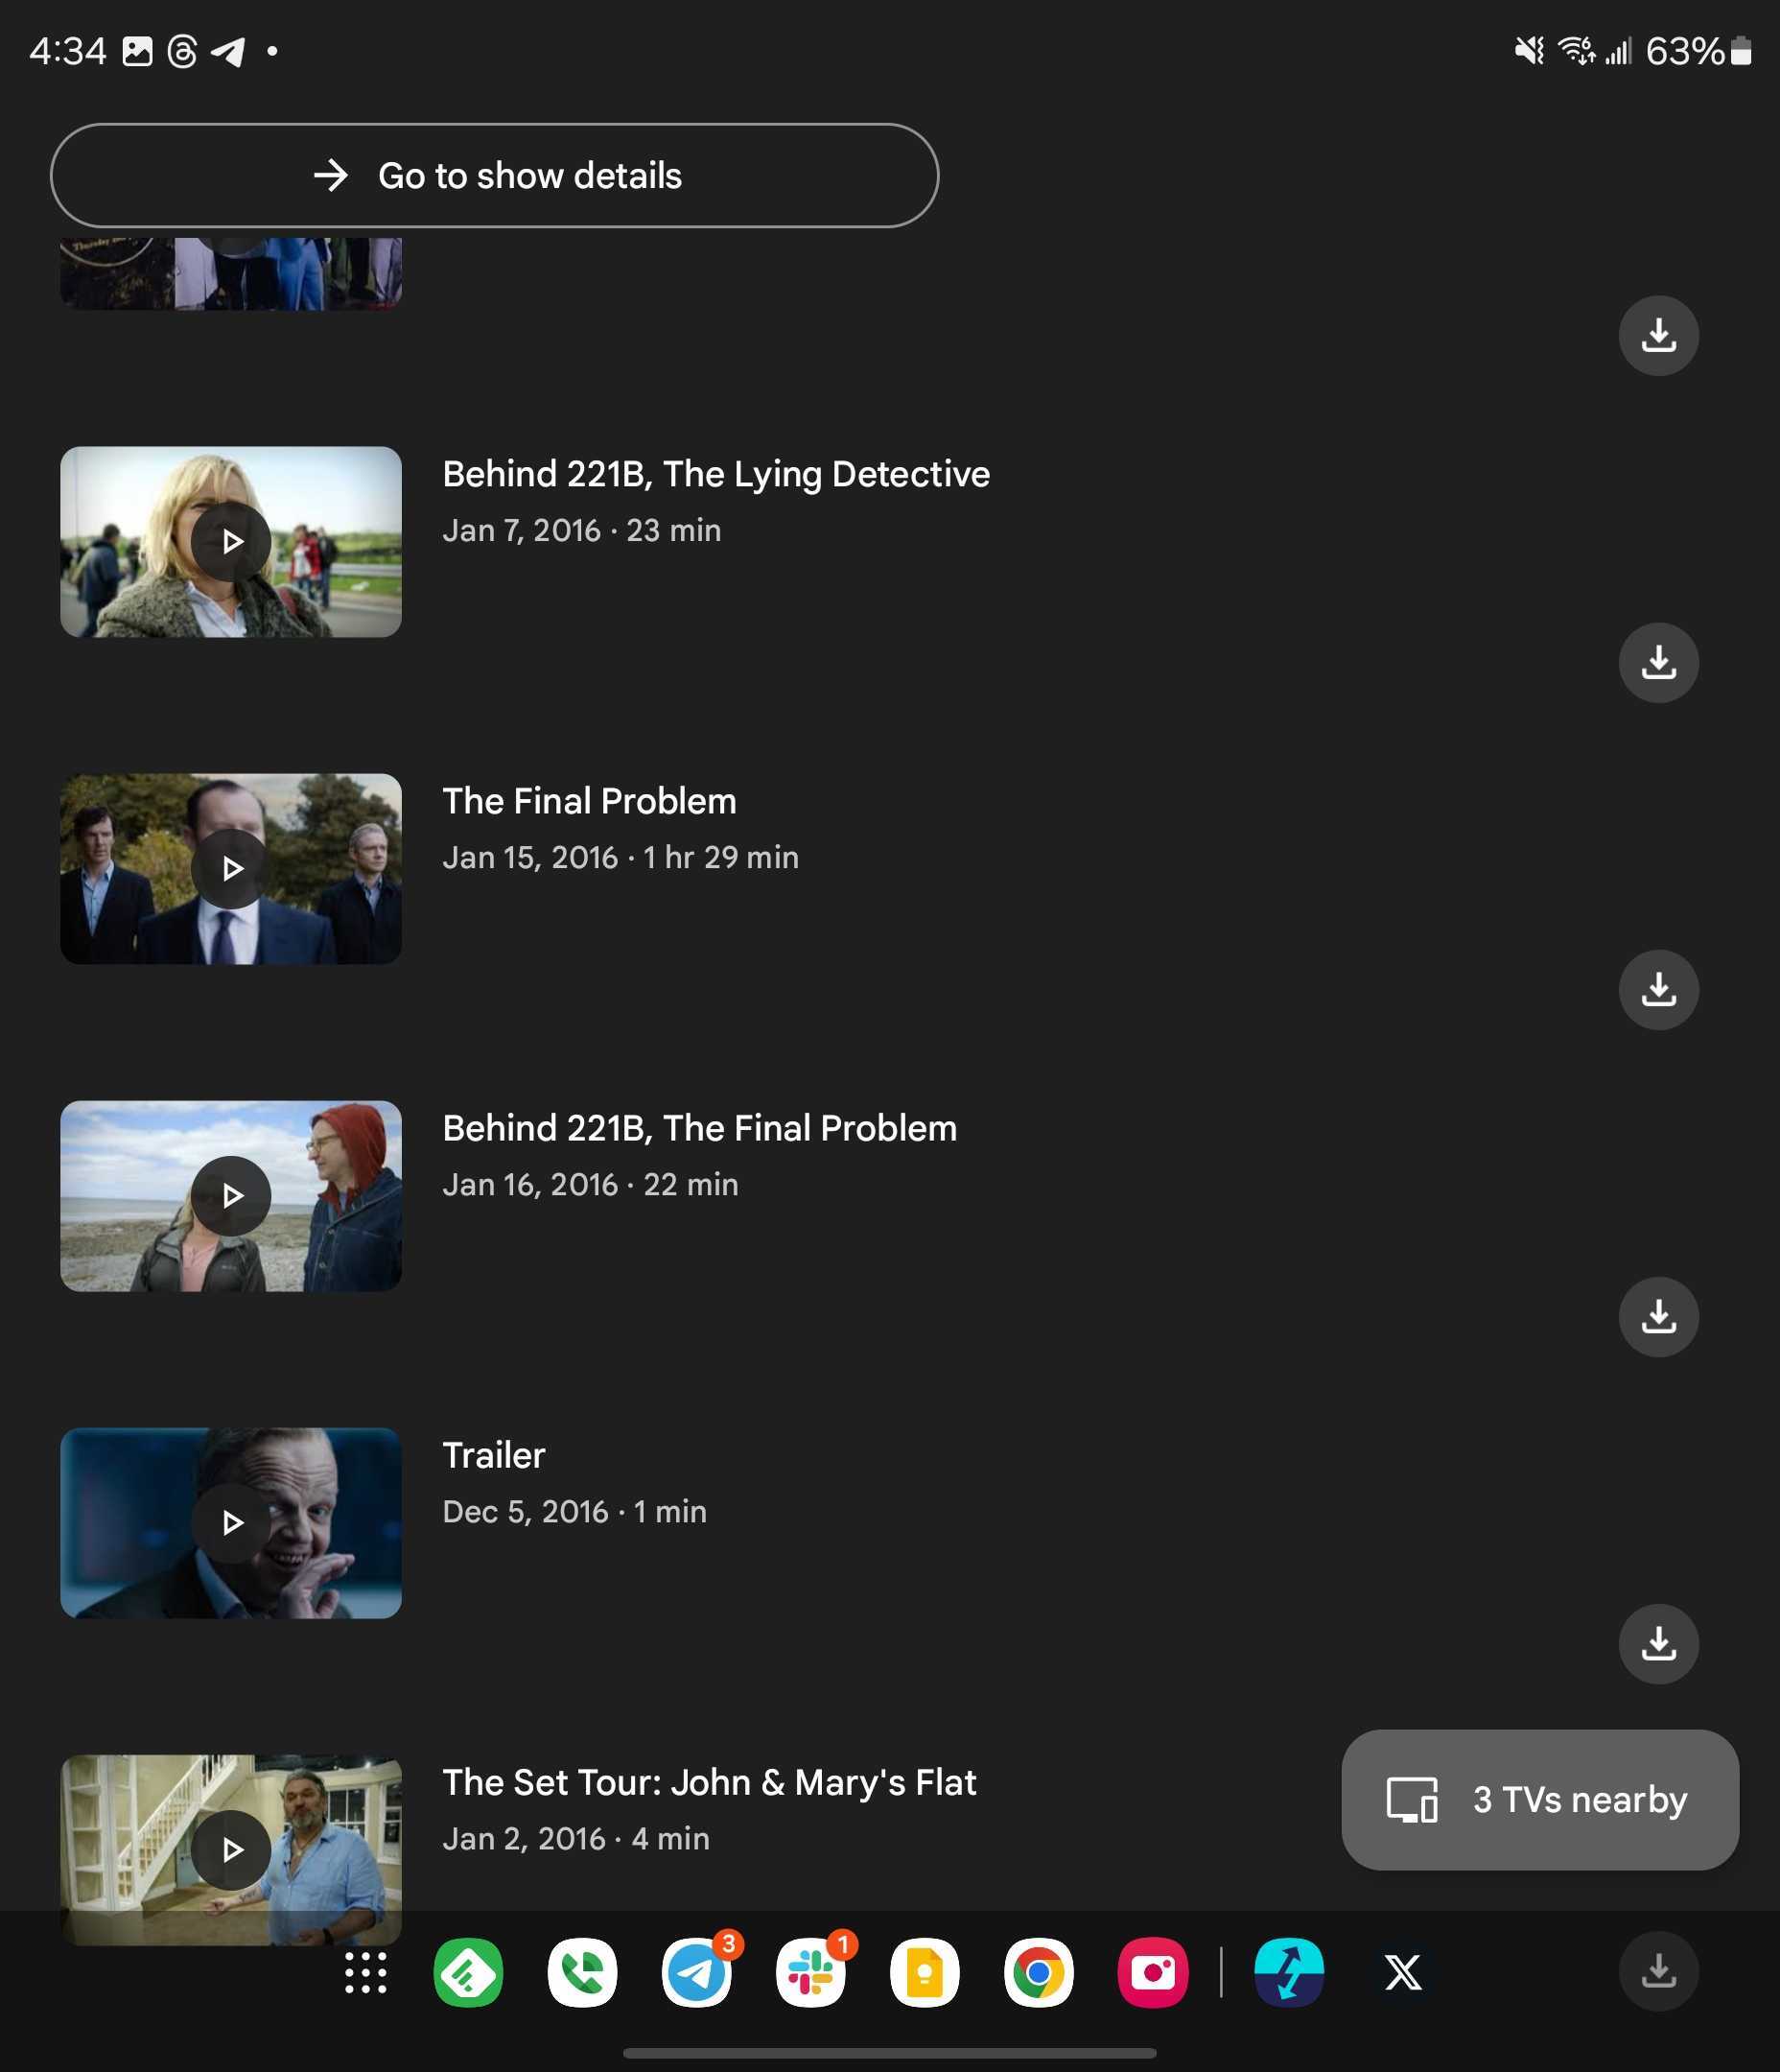Tap the Go to show details button
Image resolution: width=1780 pixels, height=2072 pixels.
click(x=494, y=176)
